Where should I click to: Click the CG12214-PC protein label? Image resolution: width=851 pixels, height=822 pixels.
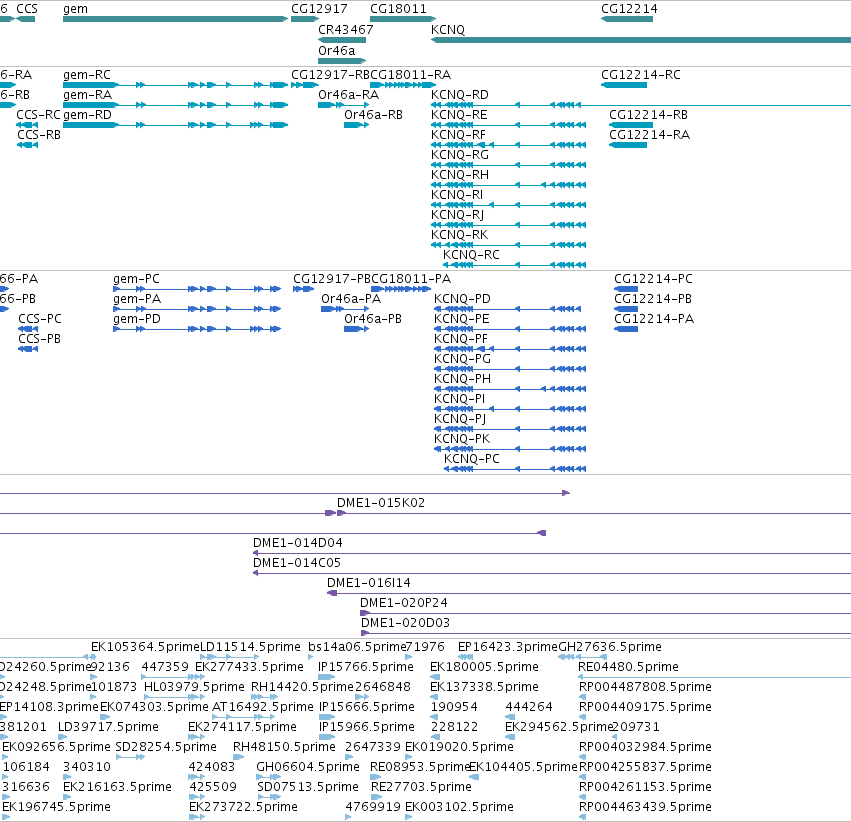click(653, 278)
